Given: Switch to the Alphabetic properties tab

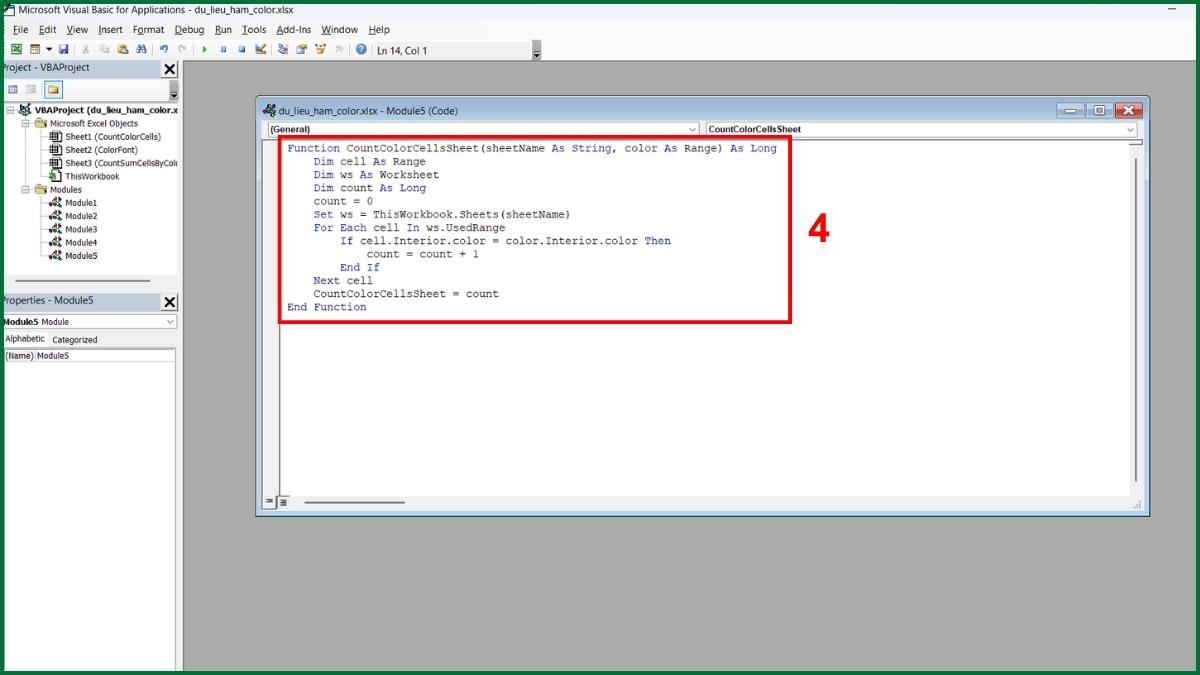Looking at the screenshot, I should (25, 339).
